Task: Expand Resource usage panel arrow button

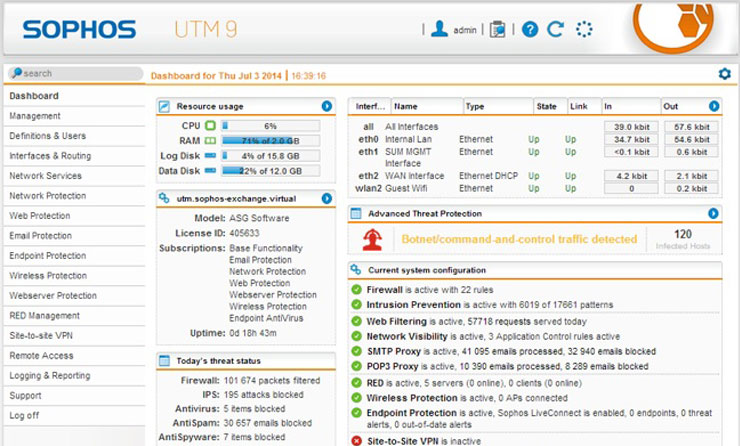Action: tap(327, 106)
